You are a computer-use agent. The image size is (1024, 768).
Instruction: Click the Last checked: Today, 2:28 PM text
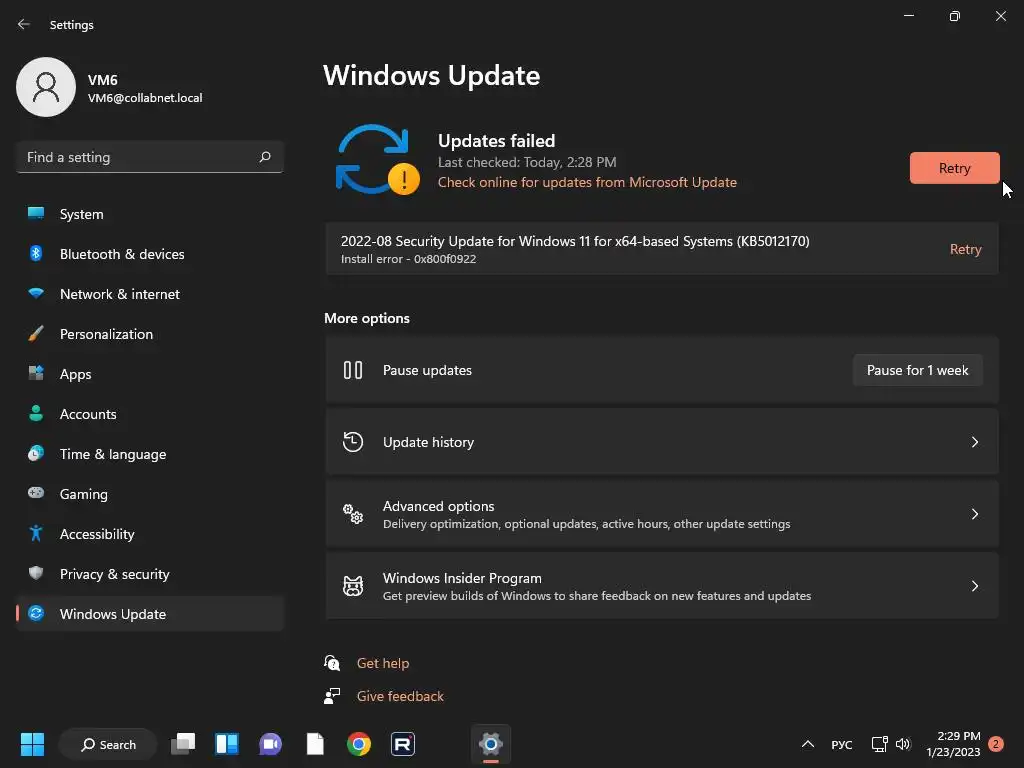point(527,162)
